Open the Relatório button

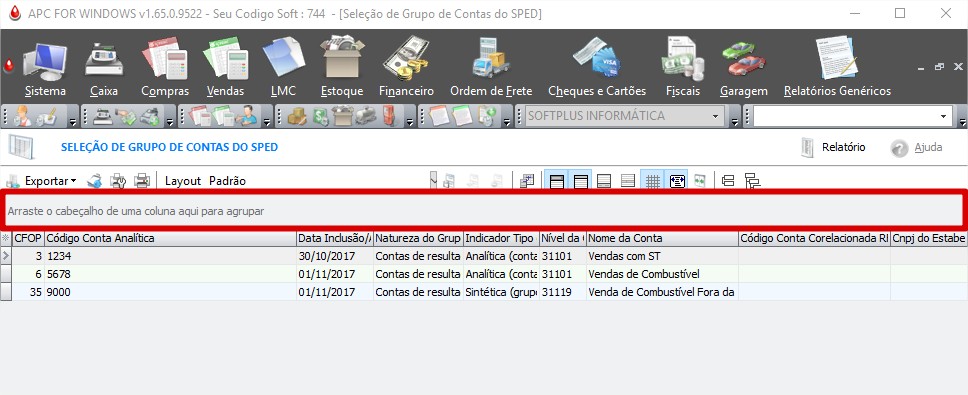[x=833, y=148]
